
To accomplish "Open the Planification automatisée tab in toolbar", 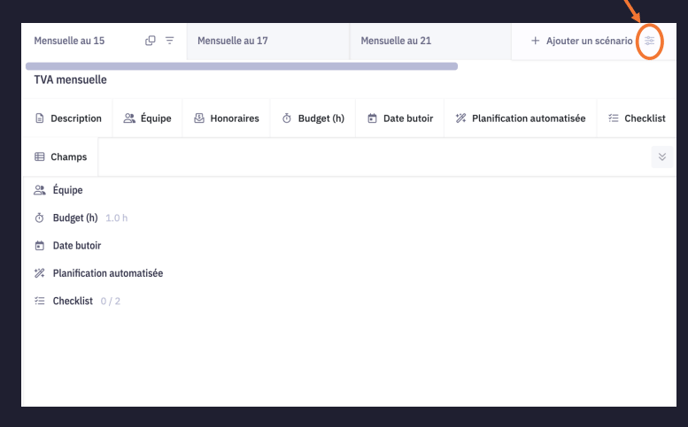I will [520, 118].
